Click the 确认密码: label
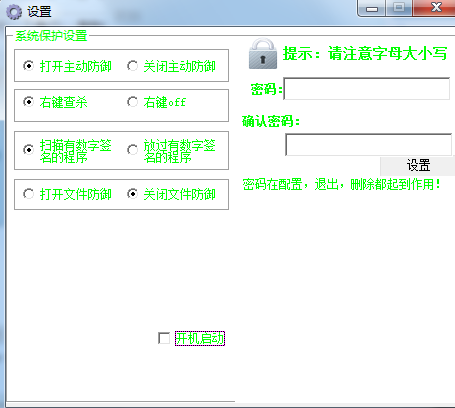 point(271,121)
